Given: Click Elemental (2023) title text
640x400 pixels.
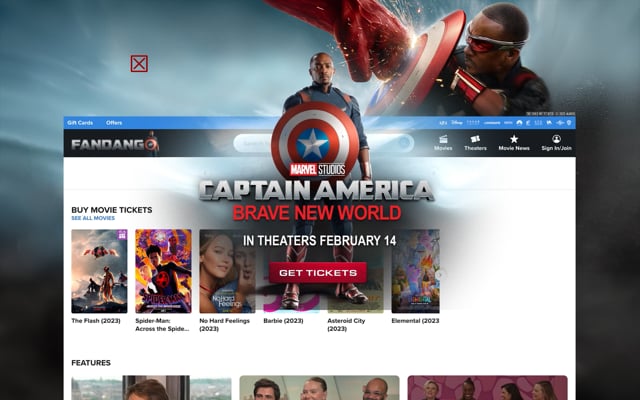Looking at the screenshot, I should tap(416, 321).
